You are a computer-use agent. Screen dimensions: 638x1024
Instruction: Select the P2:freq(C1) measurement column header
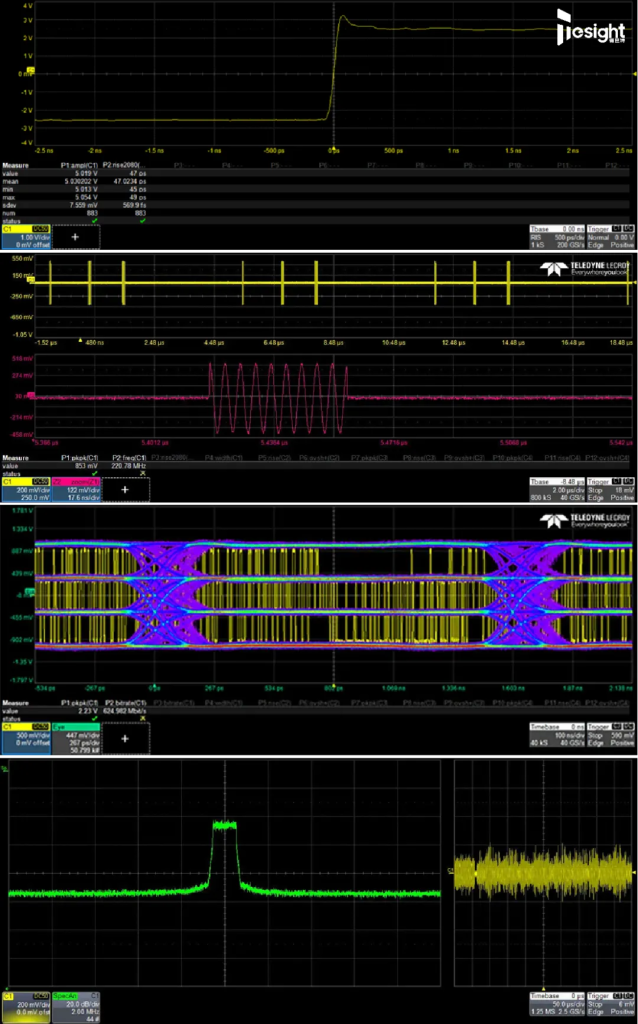126,458
